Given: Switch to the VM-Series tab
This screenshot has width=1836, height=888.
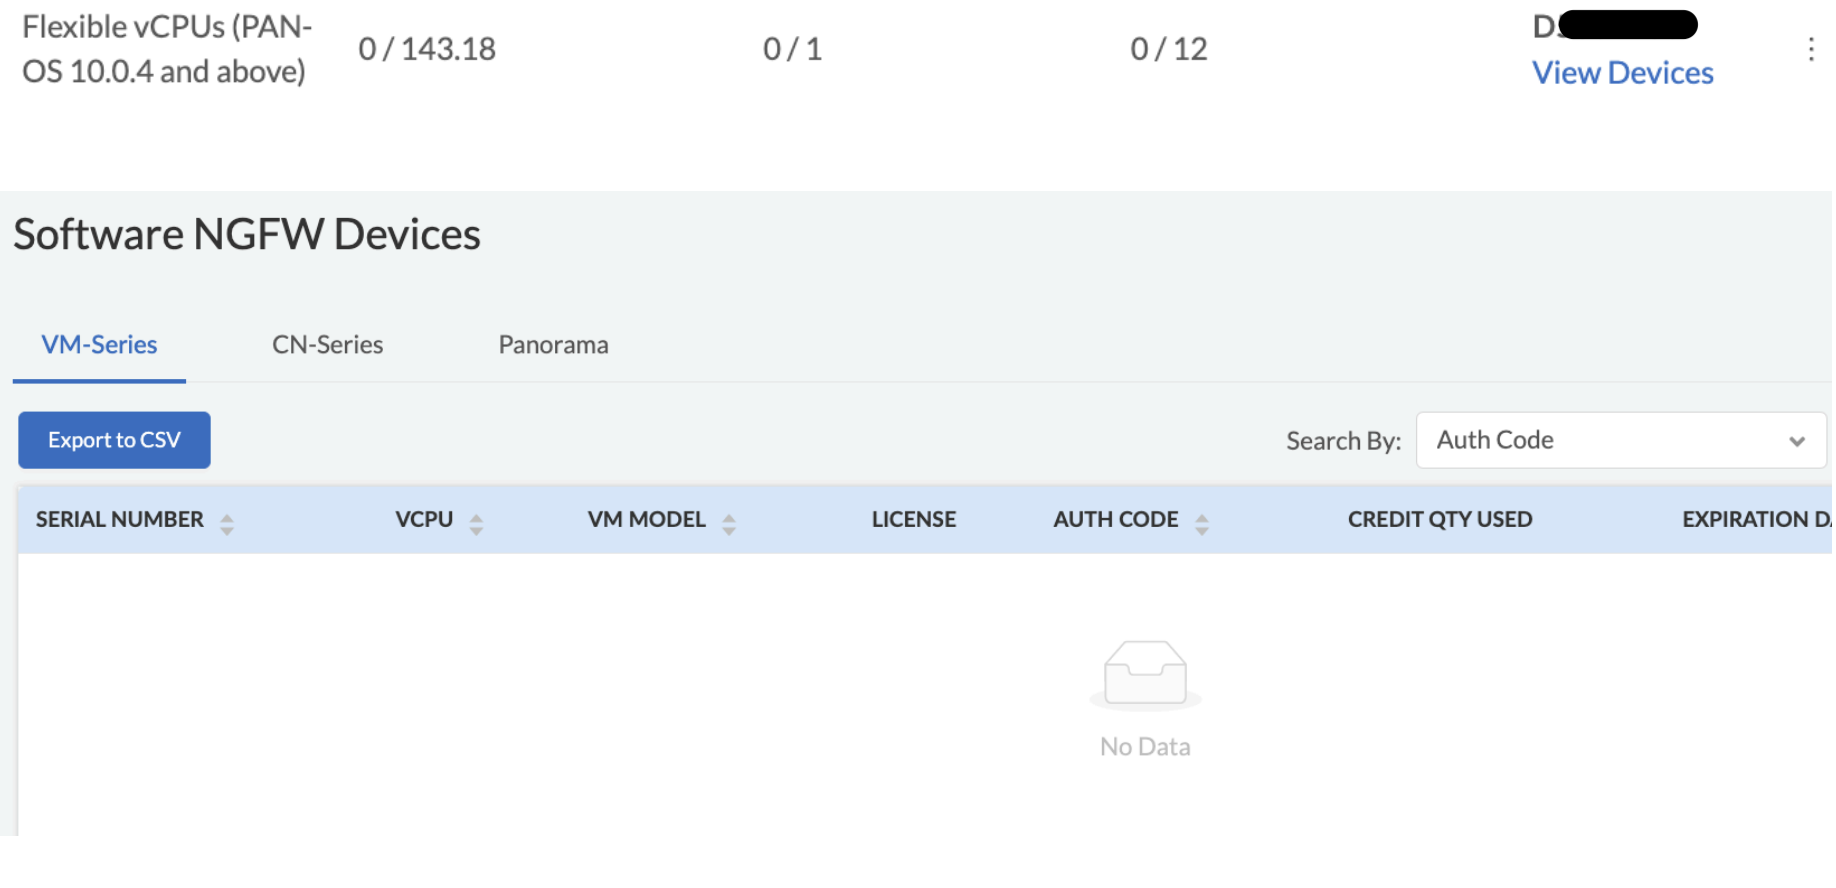Looking at the screenshot, I should (x=99, y=345).
